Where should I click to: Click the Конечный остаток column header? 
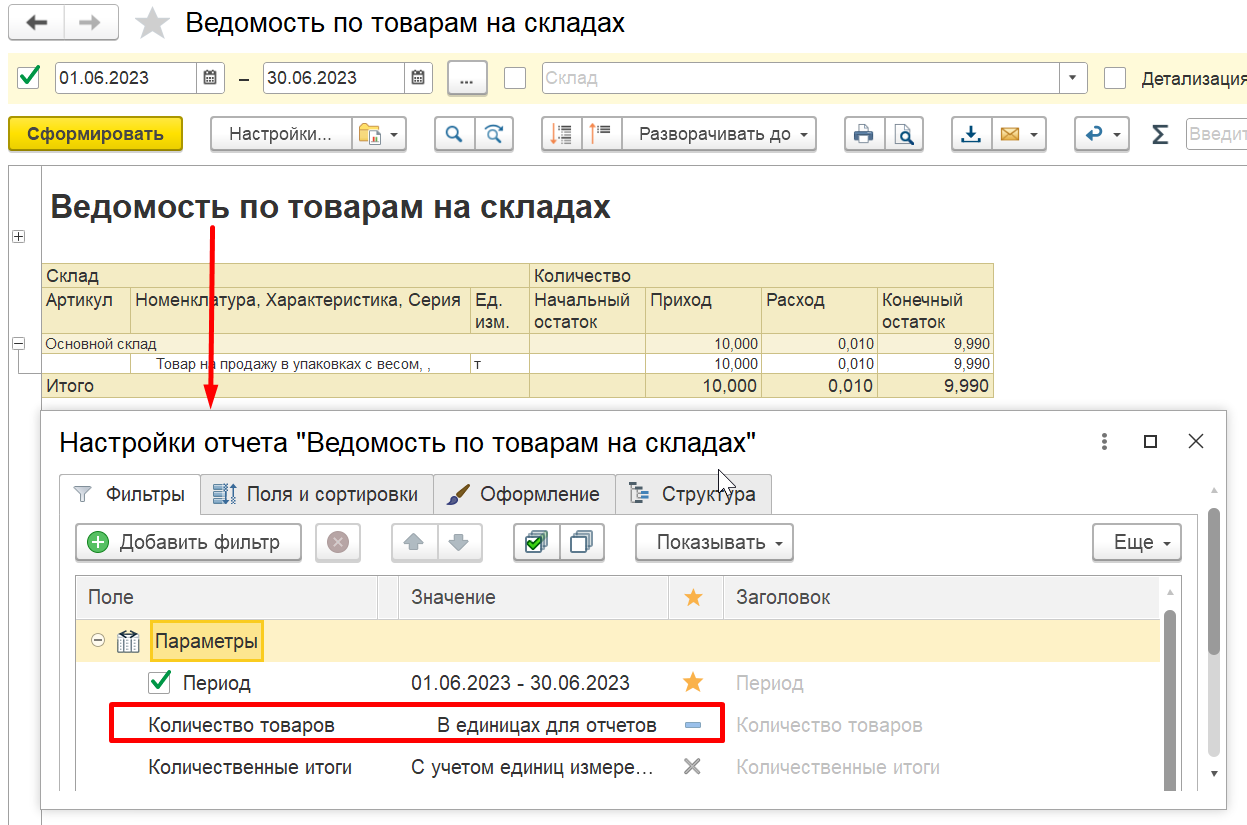click(x=935, y=311)
